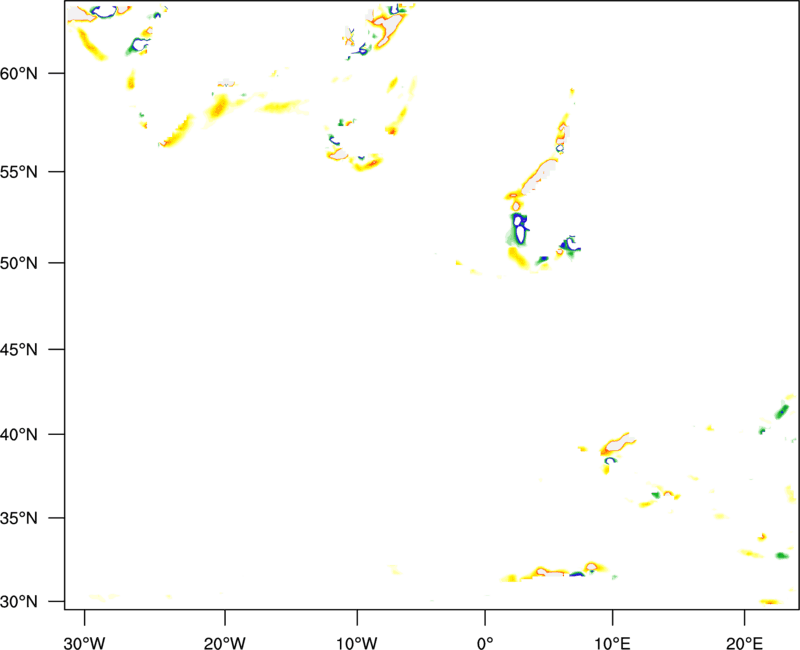The height and width of the screenshot is (650, 800).
Task: Click the 20°W longitude label
Action: (x=225, y=643)
